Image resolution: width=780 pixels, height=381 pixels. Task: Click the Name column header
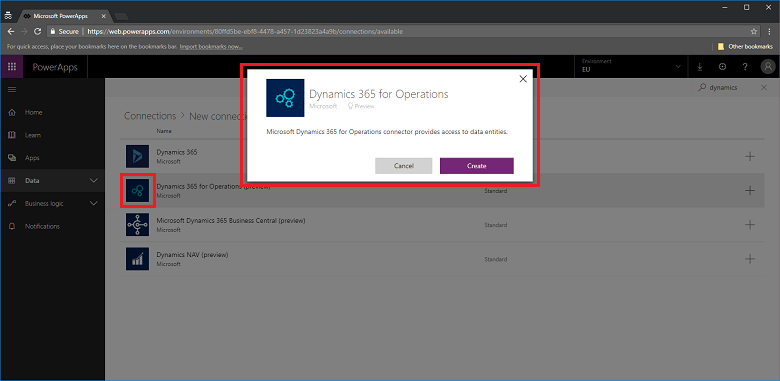164,131
